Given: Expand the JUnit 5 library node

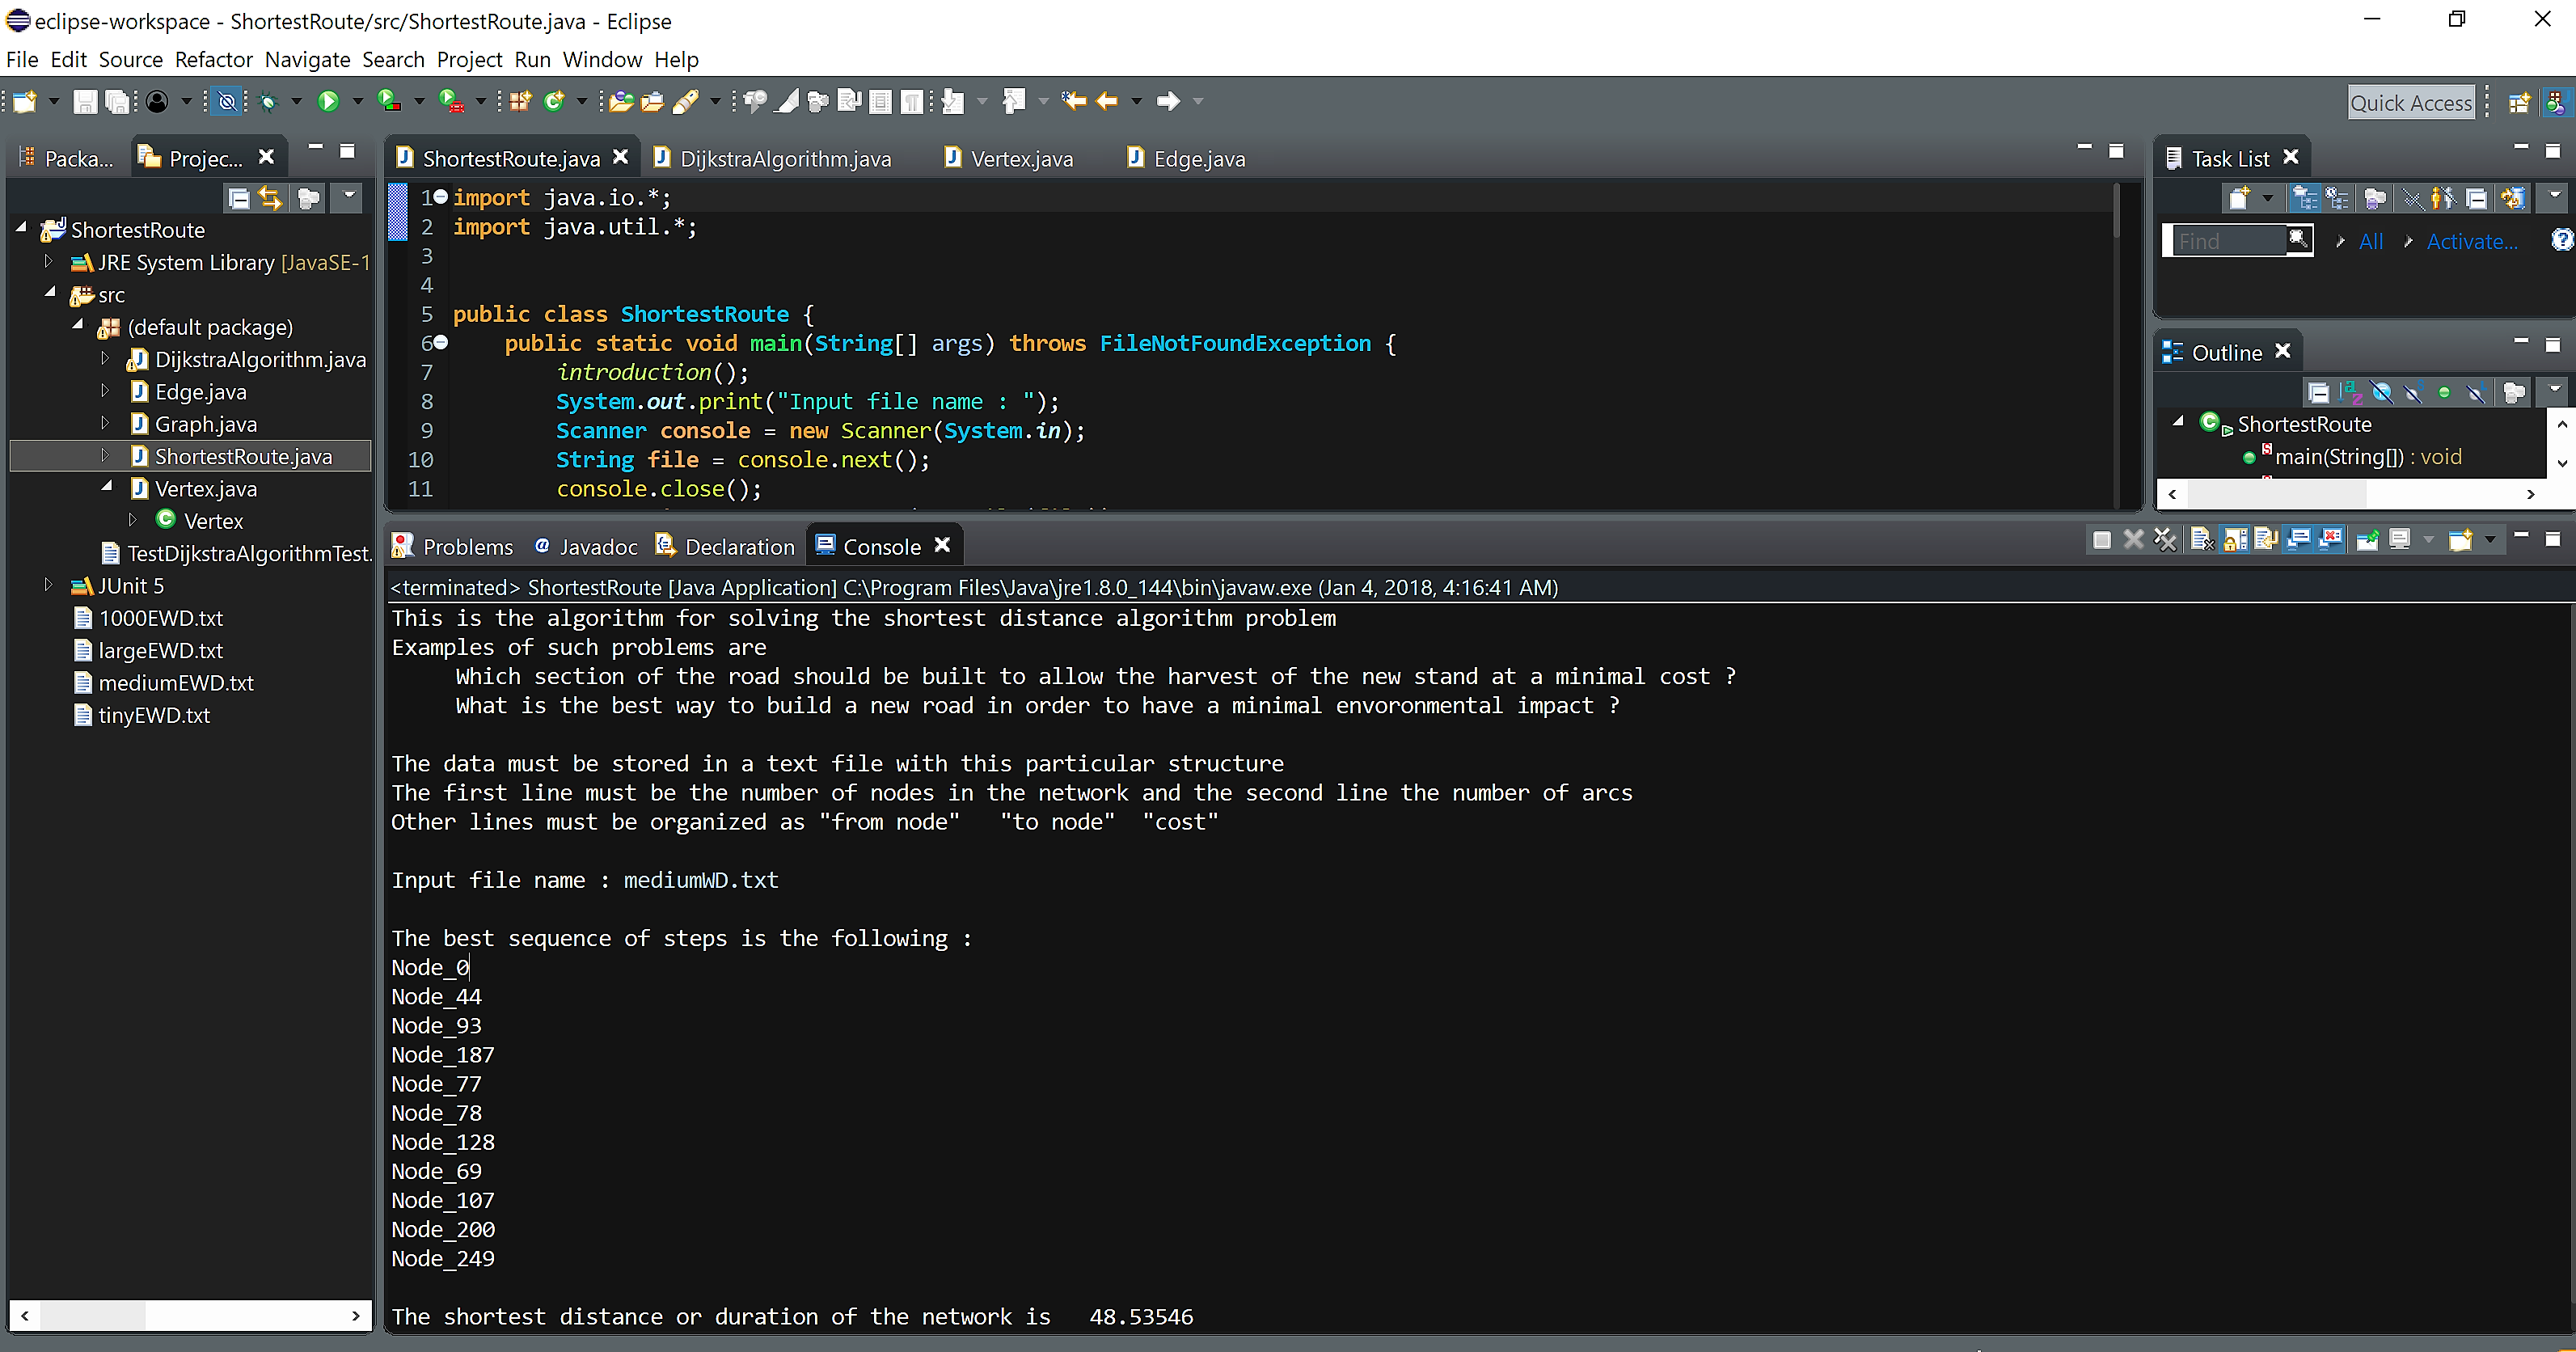Looking at the screenshot, I should (48, 585).
